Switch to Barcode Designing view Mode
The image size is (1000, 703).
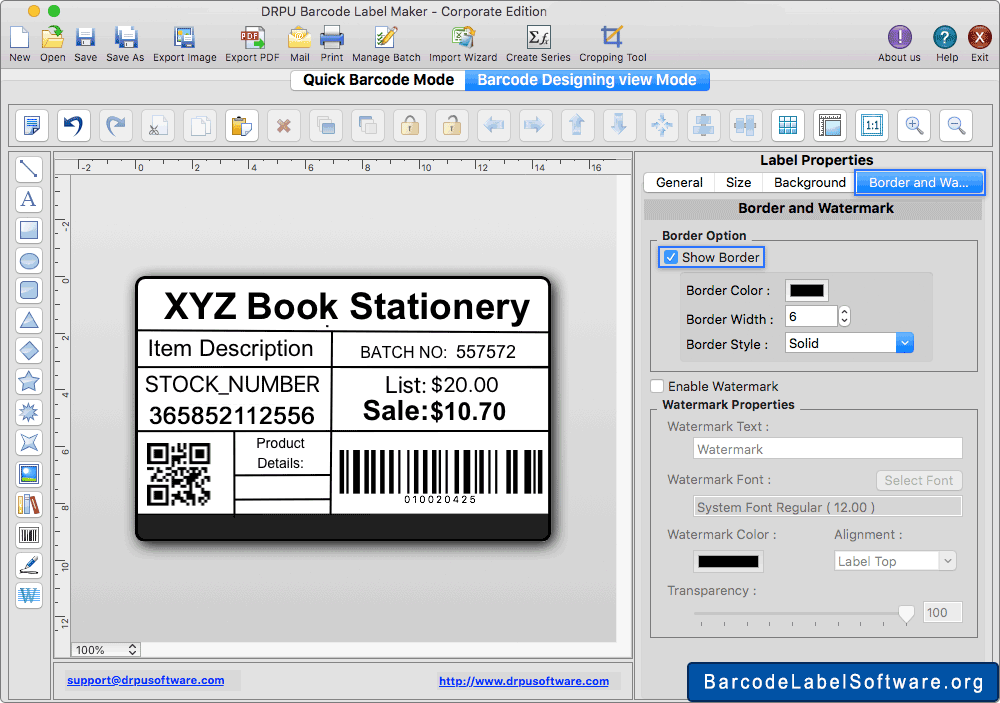587,80
